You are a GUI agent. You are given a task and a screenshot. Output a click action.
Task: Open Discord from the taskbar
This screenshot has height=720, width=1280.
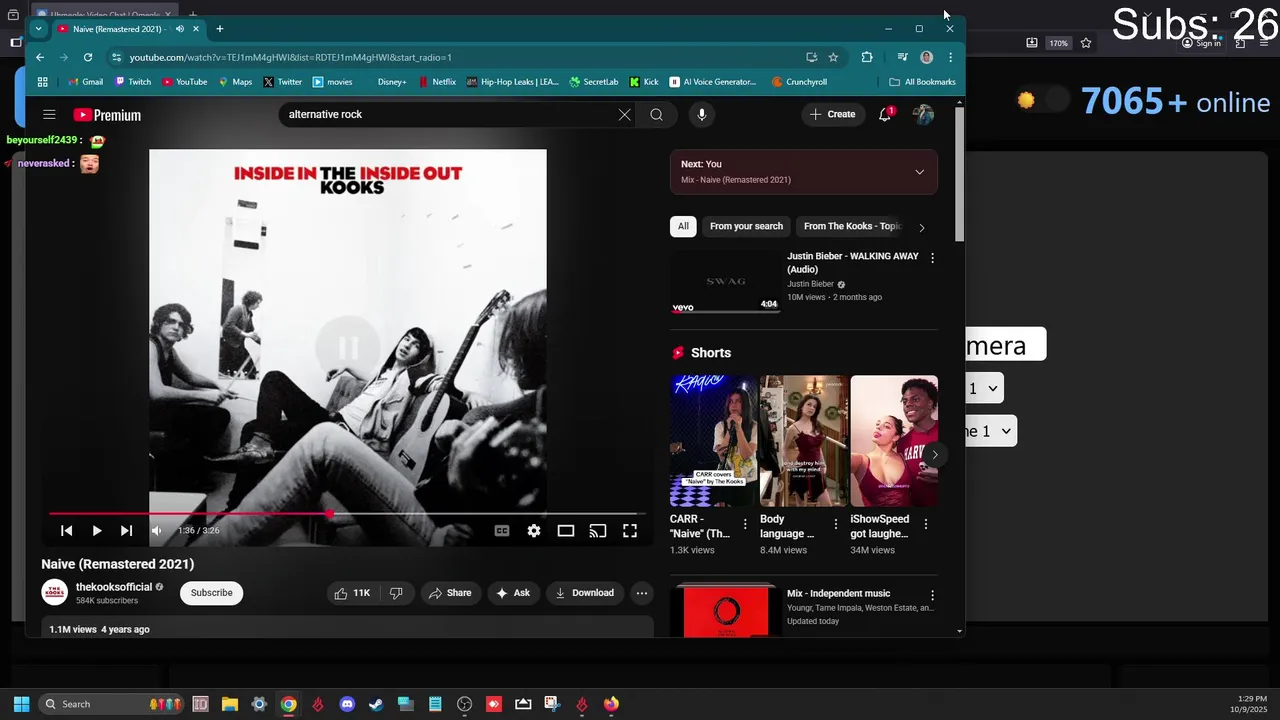(x=347, y=704)
